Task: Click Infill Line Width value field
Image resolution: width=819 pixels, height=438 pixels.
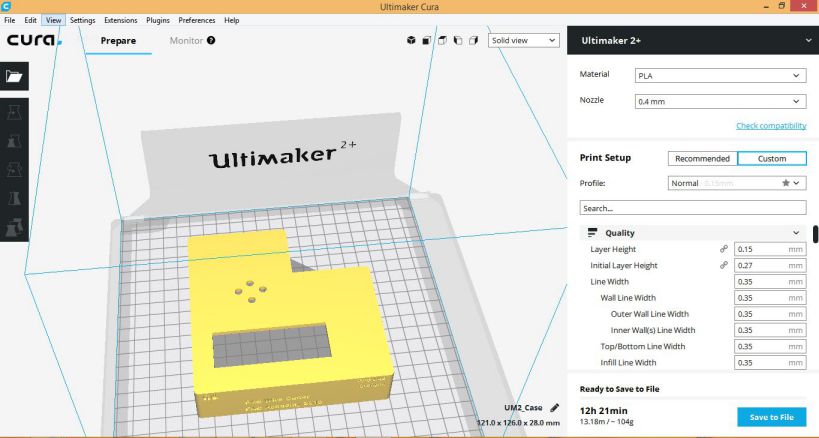Action: 770,362
